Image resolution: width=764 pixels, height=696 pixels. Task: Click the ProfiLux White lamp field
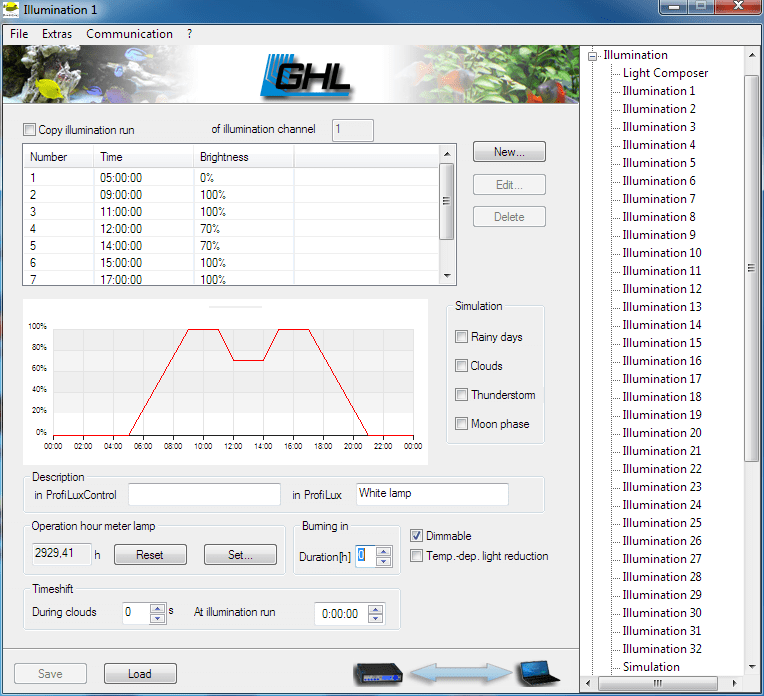point(432,494)
